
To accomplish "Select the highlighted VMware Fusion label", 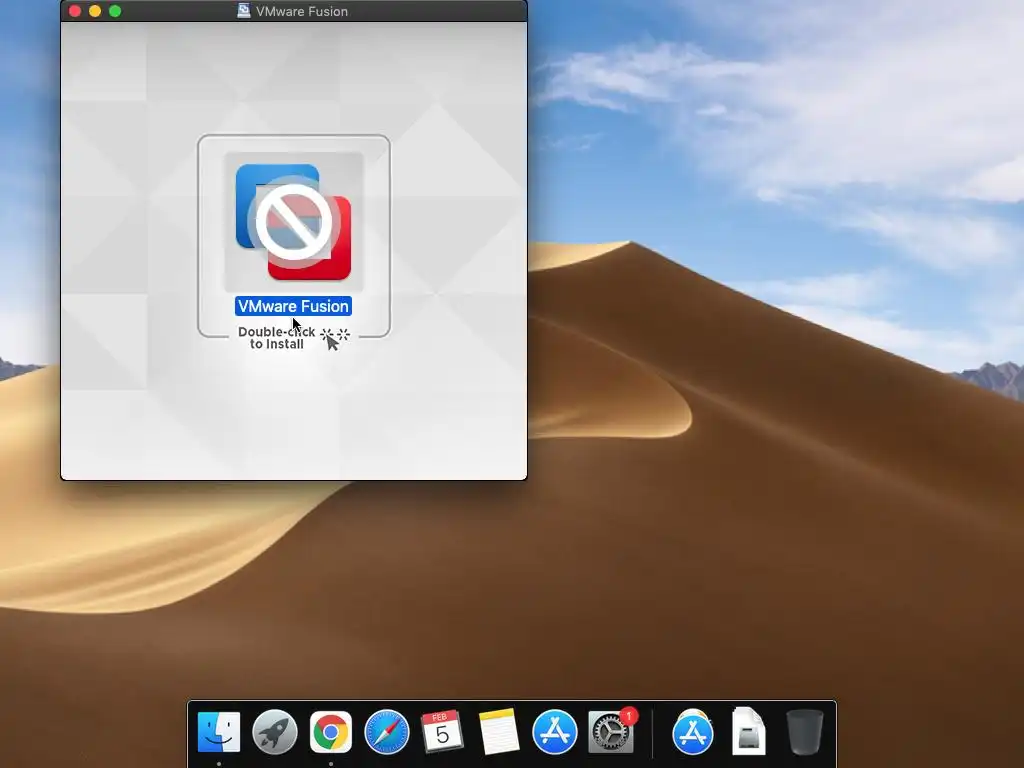I will (293, 306).
